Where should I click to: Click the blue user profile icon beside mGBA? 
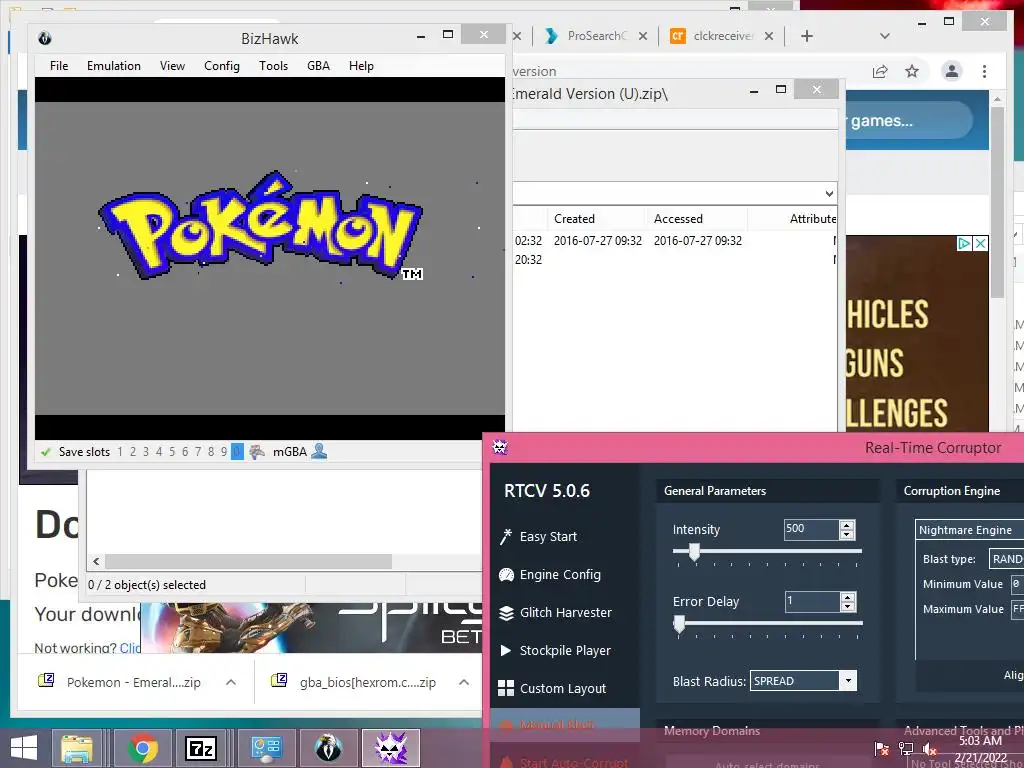[319, 451]
